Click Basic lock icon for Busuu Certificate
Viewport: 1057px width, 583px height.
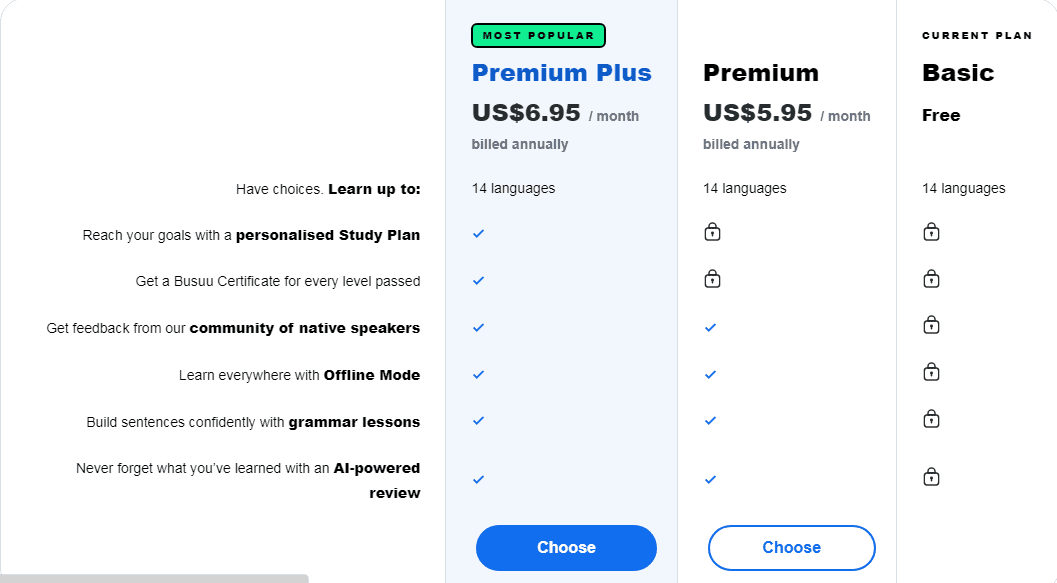pyautogui.click(x=931, y=278)
